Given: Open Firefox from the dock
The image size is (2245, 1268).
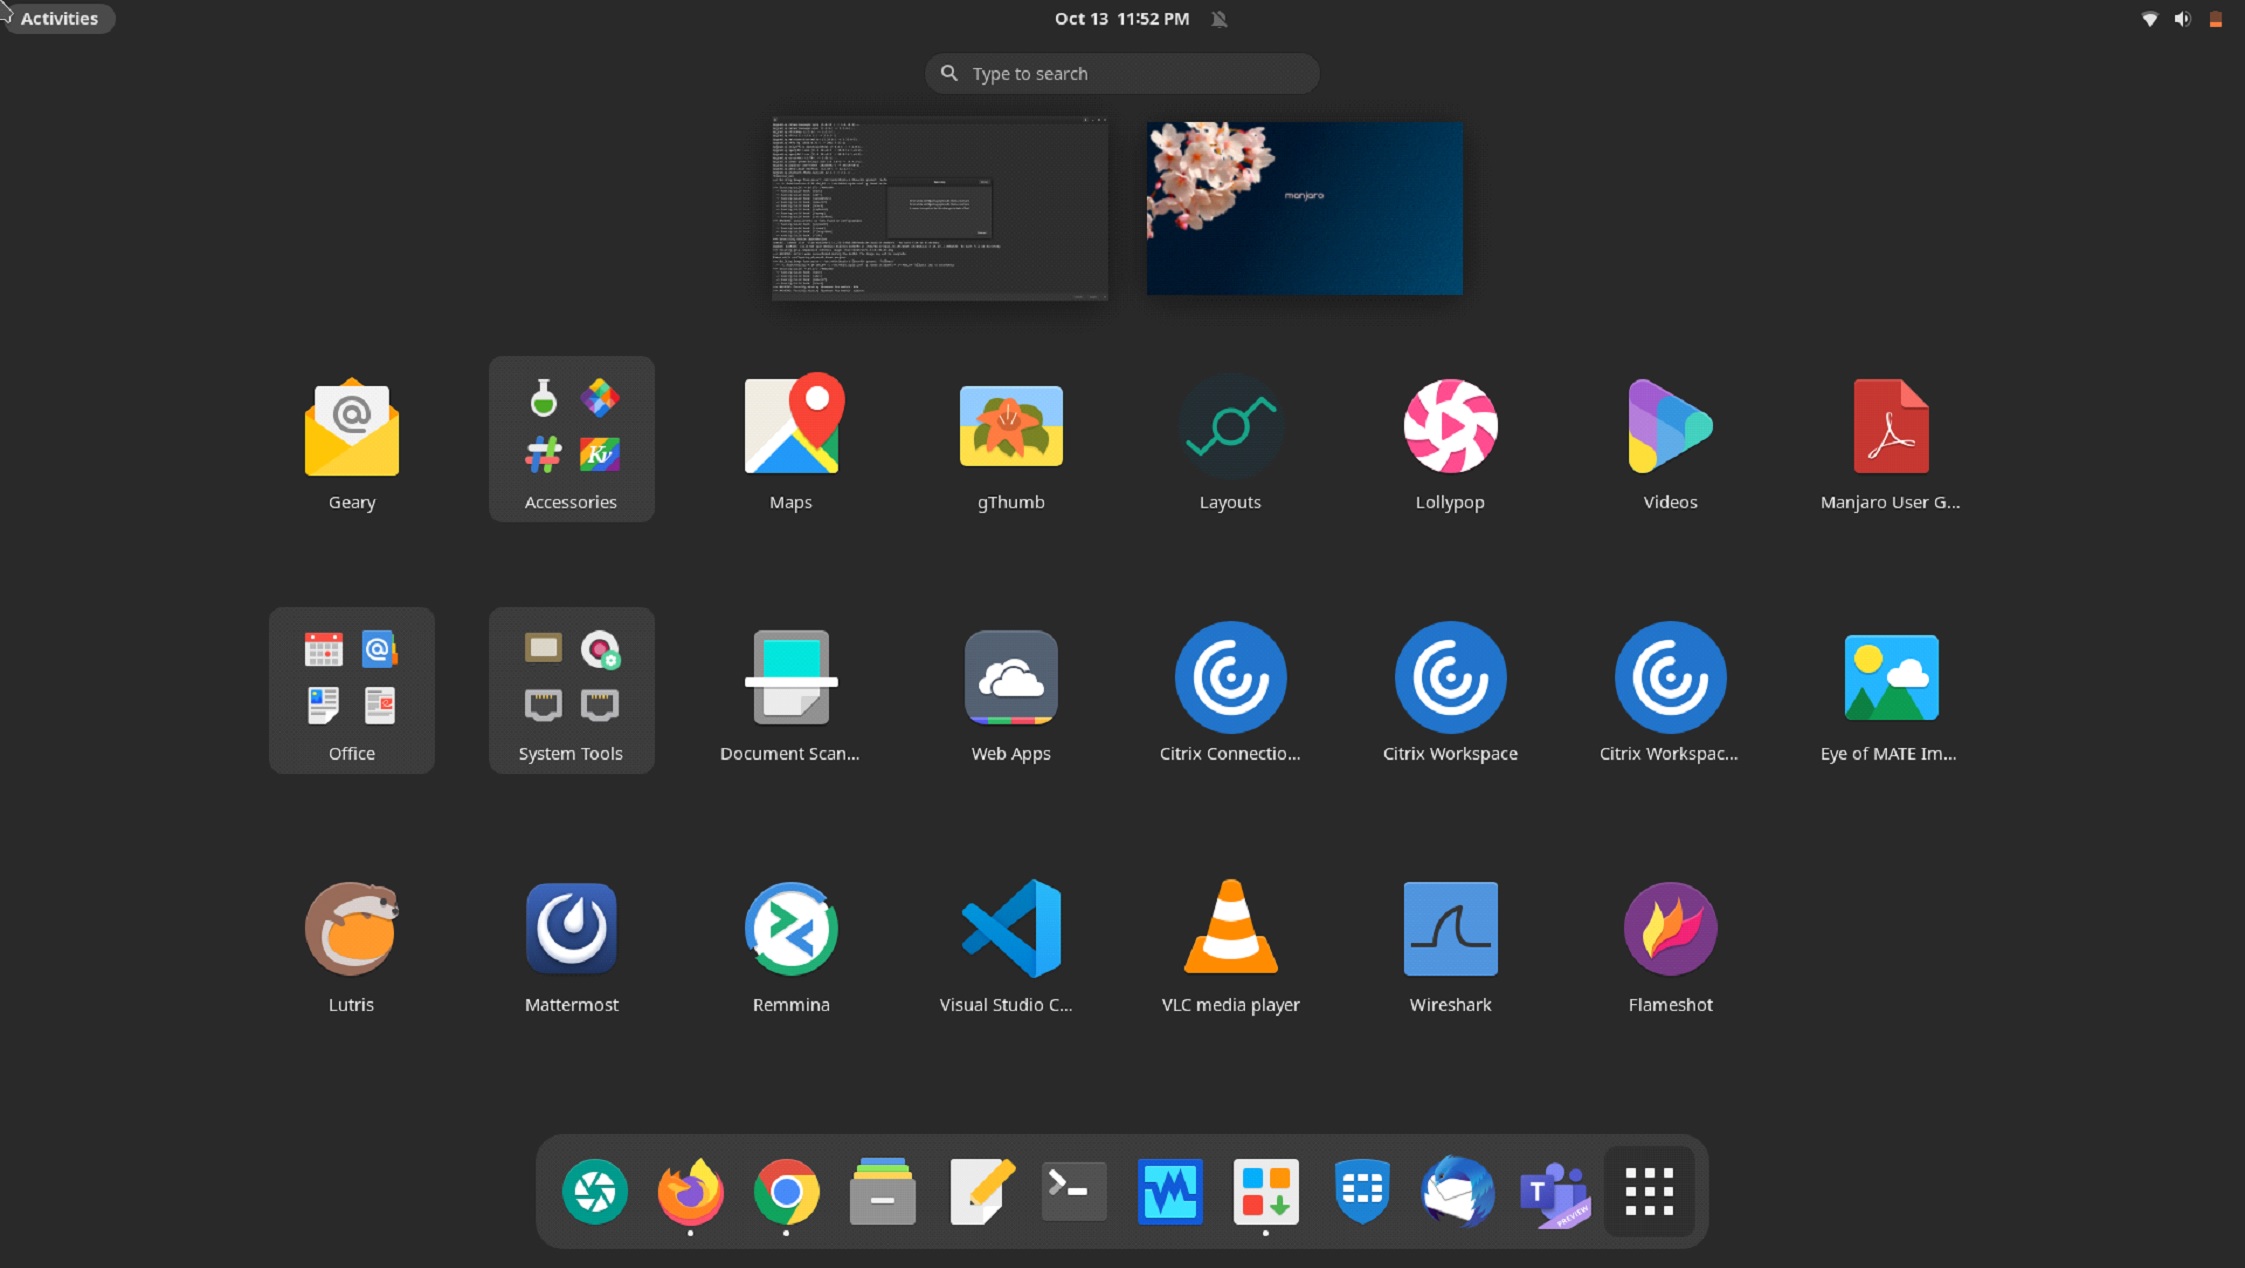Looking at the screenshot, I should pos(690,1191).
